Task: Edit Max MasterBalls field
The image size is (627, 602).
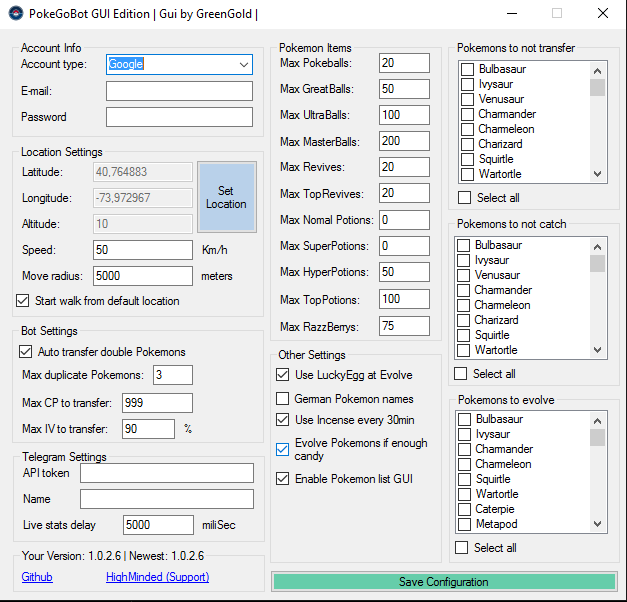Action: tap(404, 141)
